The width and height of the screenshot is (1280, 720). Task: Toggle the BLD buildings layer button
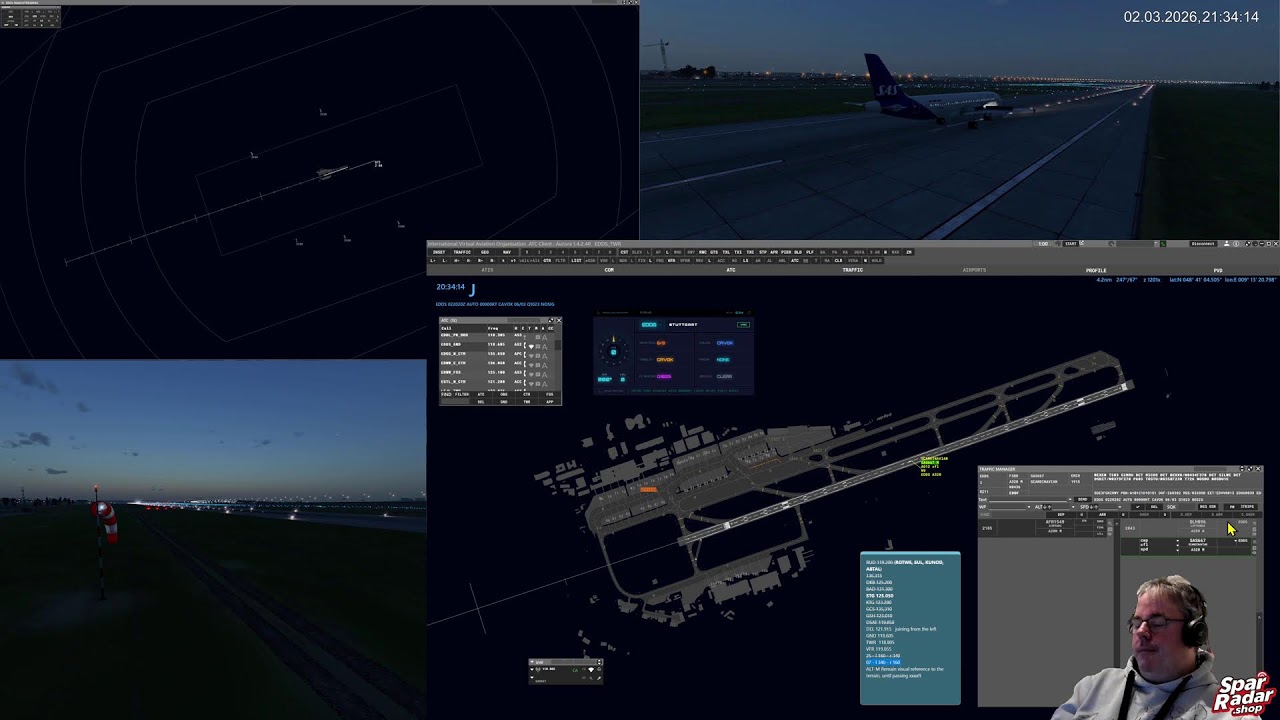tap(798, 252)
